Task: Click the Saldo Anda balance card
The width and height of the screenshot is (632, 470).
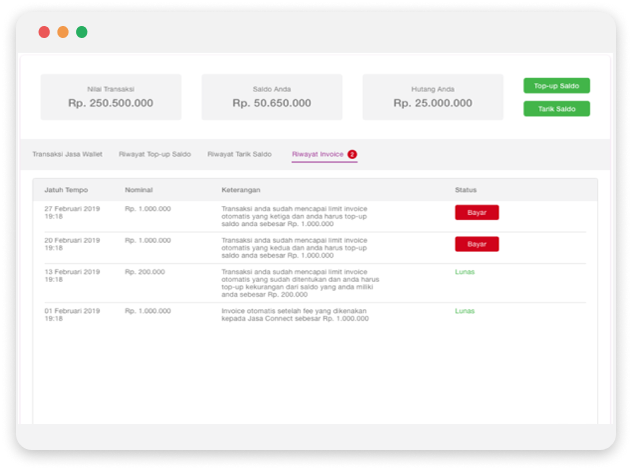Action: coord(271,97)
